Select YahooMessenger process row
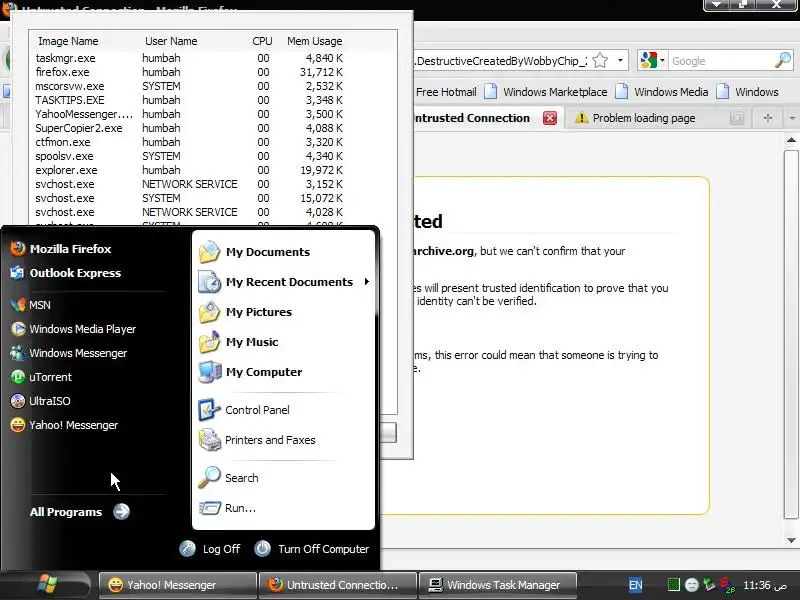This screenshot has width=800, height=600. pos(189,114)
